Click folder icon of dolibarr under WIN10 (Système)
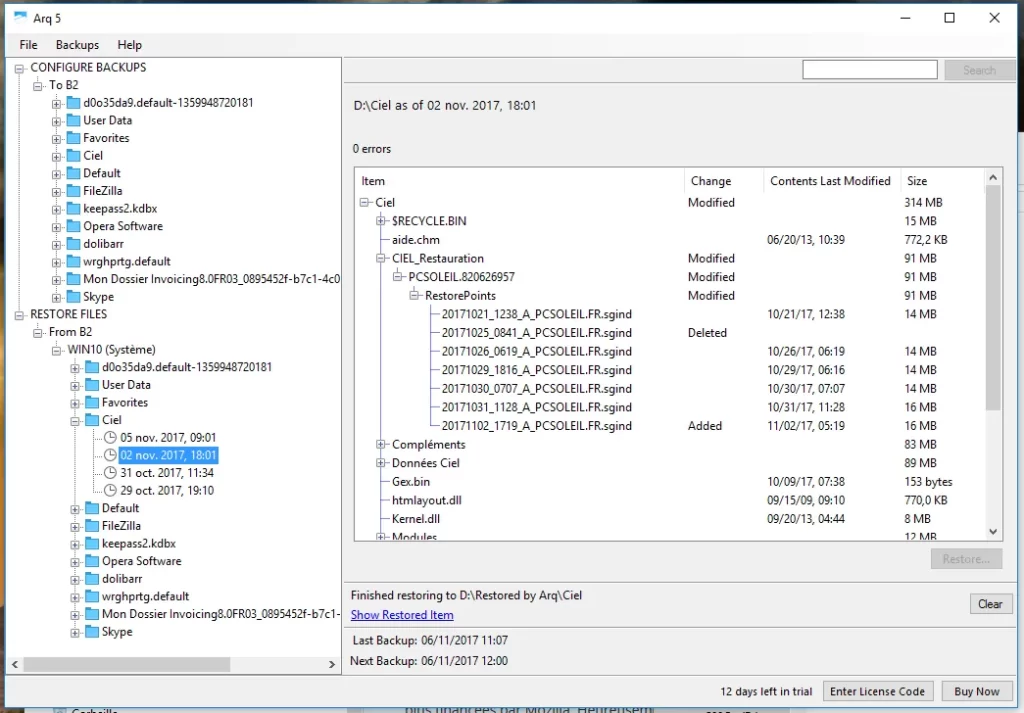Viewport: 1024px width, 713px height. click(x=92, y=578)
